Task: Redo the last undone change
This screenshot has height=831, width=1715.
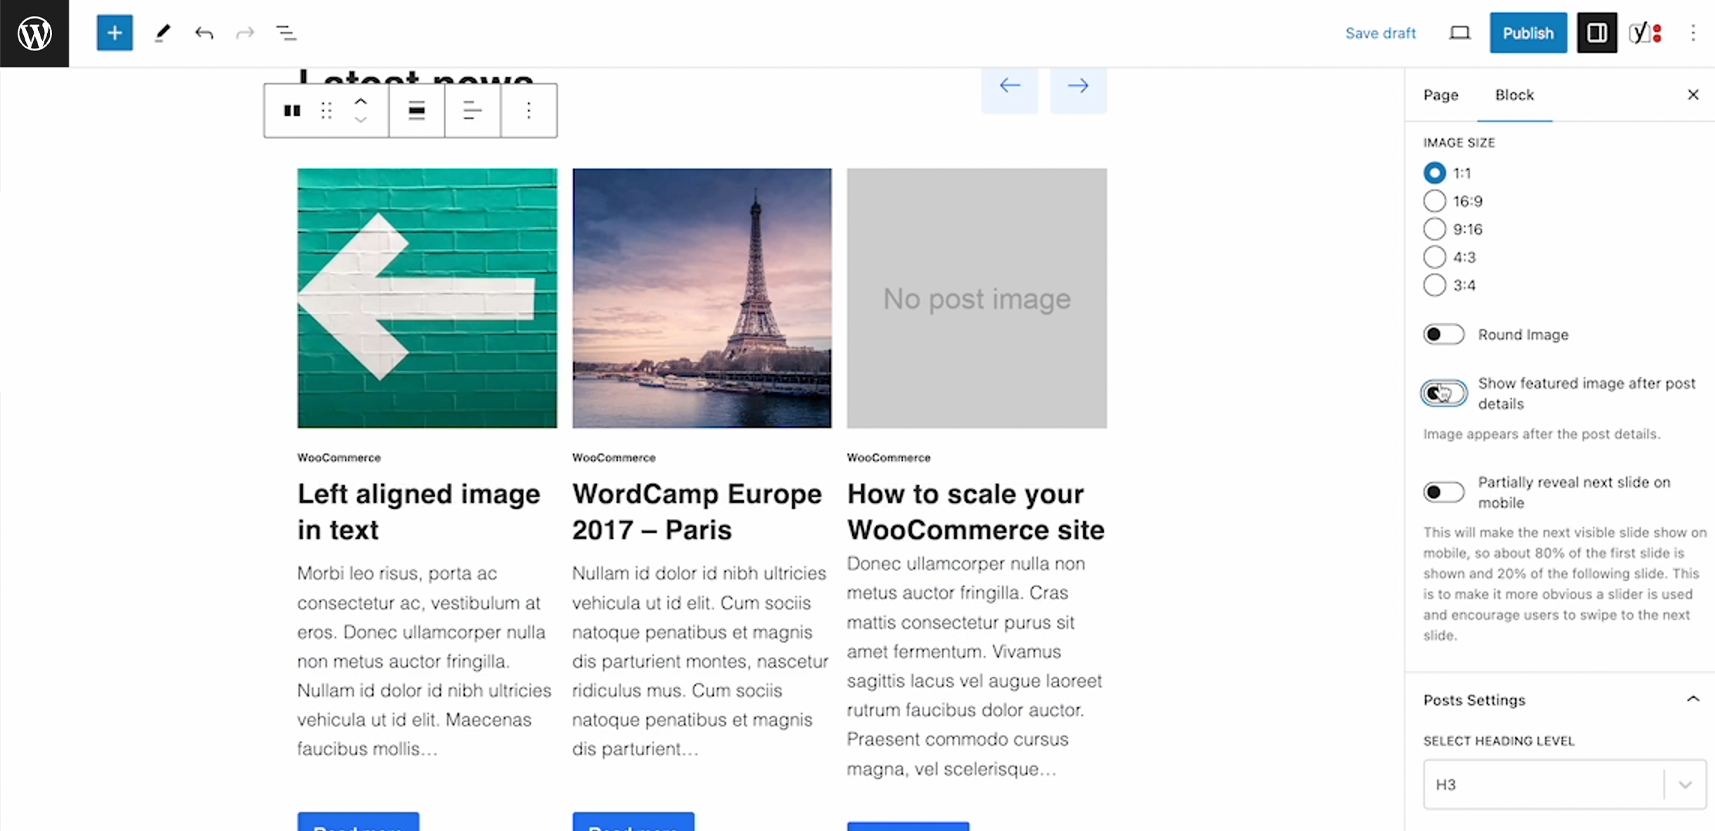Action: [245, 33]
